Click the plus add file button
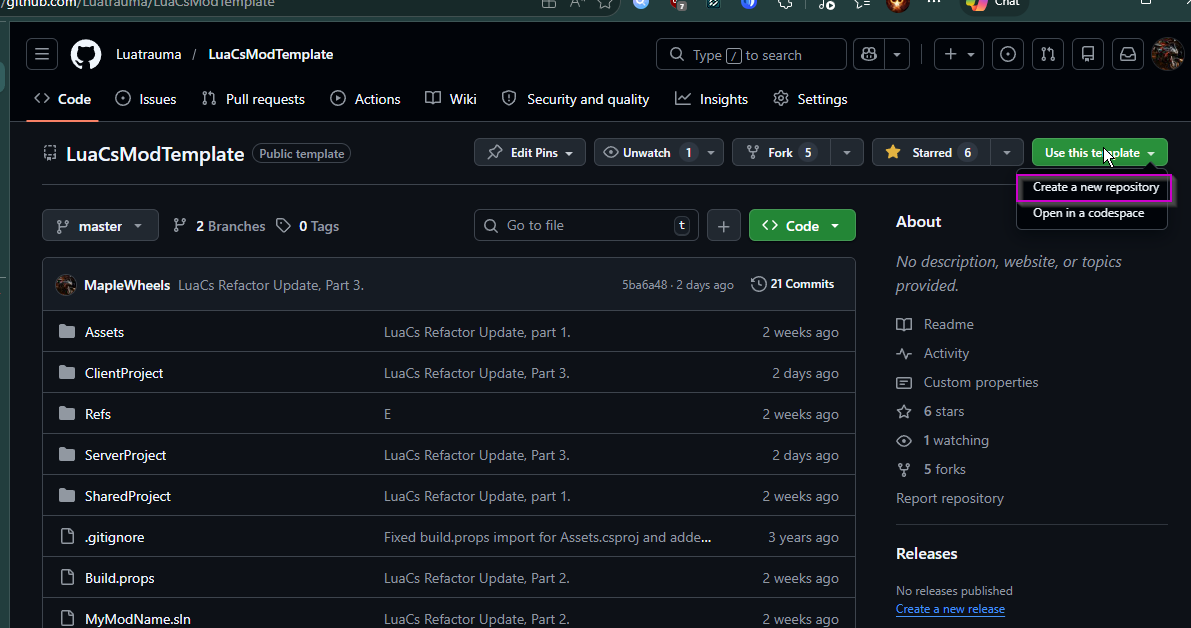1191x628 pixels. tap(724, 226)
